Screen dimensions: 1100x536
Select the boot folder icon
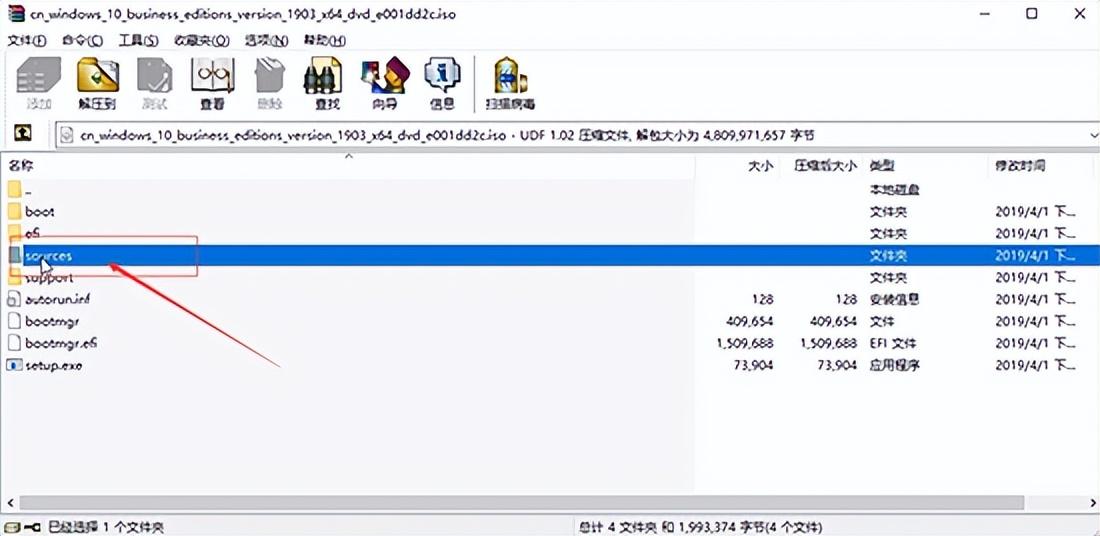pyautogui.click(x=15, y=211)
